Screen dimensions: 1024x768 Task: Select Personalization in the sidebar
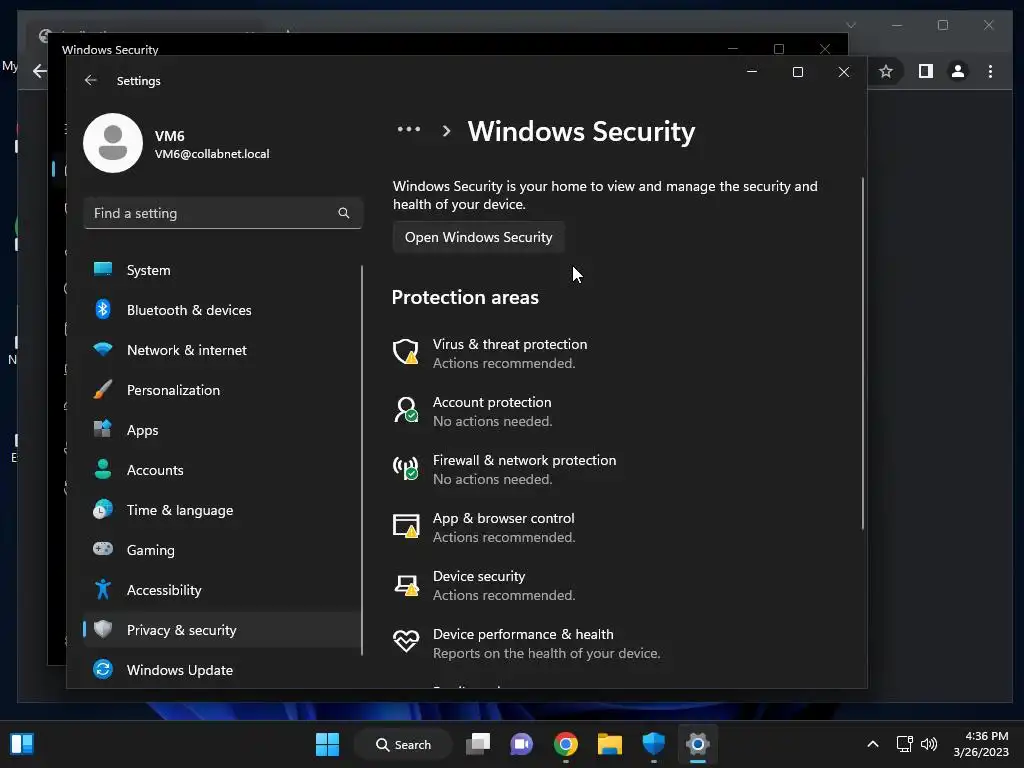click(222, 390)
